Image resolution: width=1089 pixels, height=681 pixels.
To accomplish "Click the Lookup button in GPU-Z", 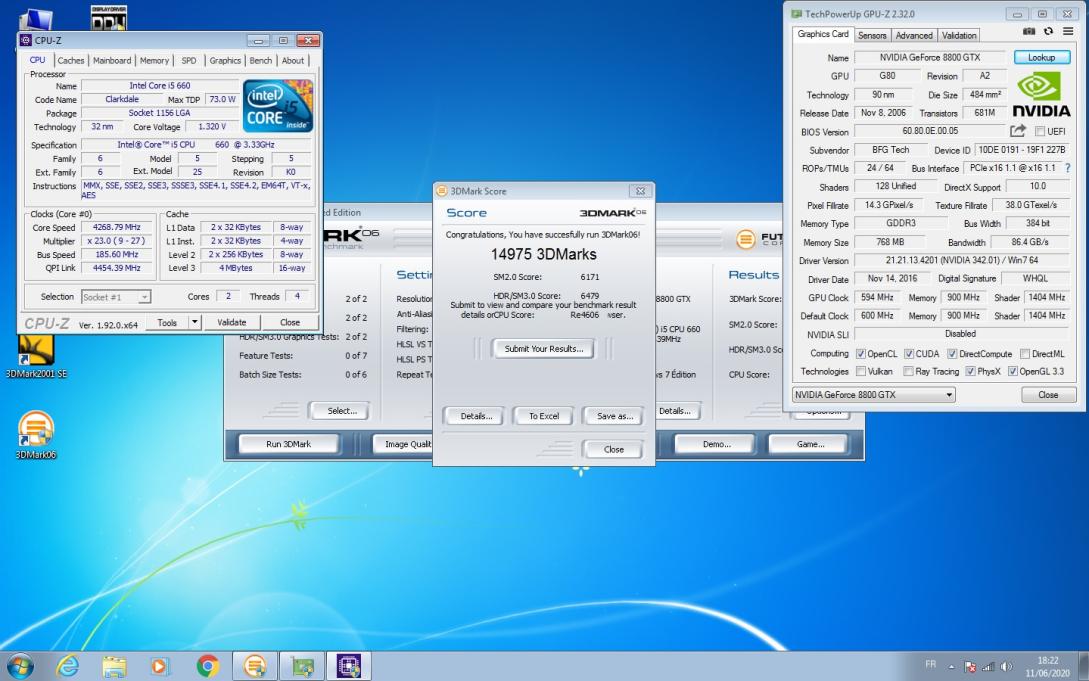I will [x=1041, y=58].
